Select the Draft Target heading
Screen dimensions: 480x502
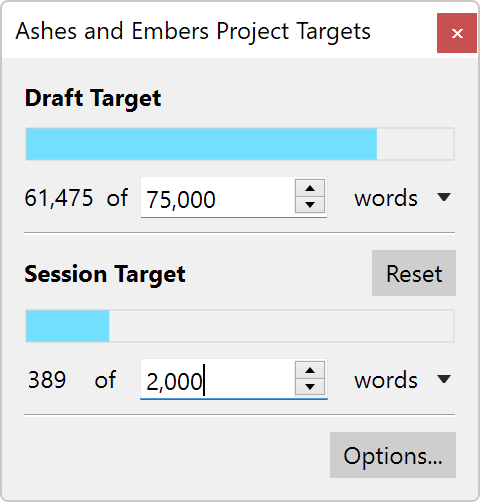tap(93, 99)
